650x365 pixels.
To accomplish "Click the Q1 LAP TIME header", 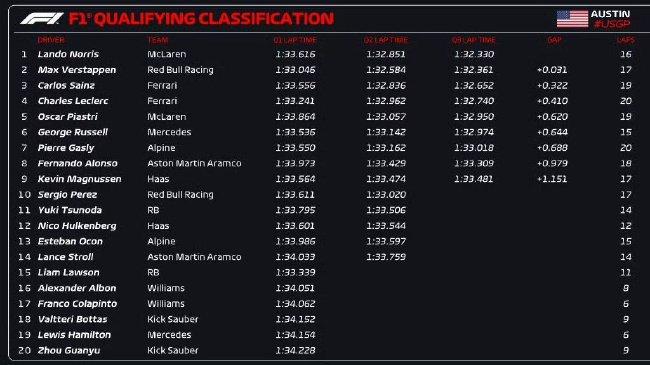I will tap(295, 40).
